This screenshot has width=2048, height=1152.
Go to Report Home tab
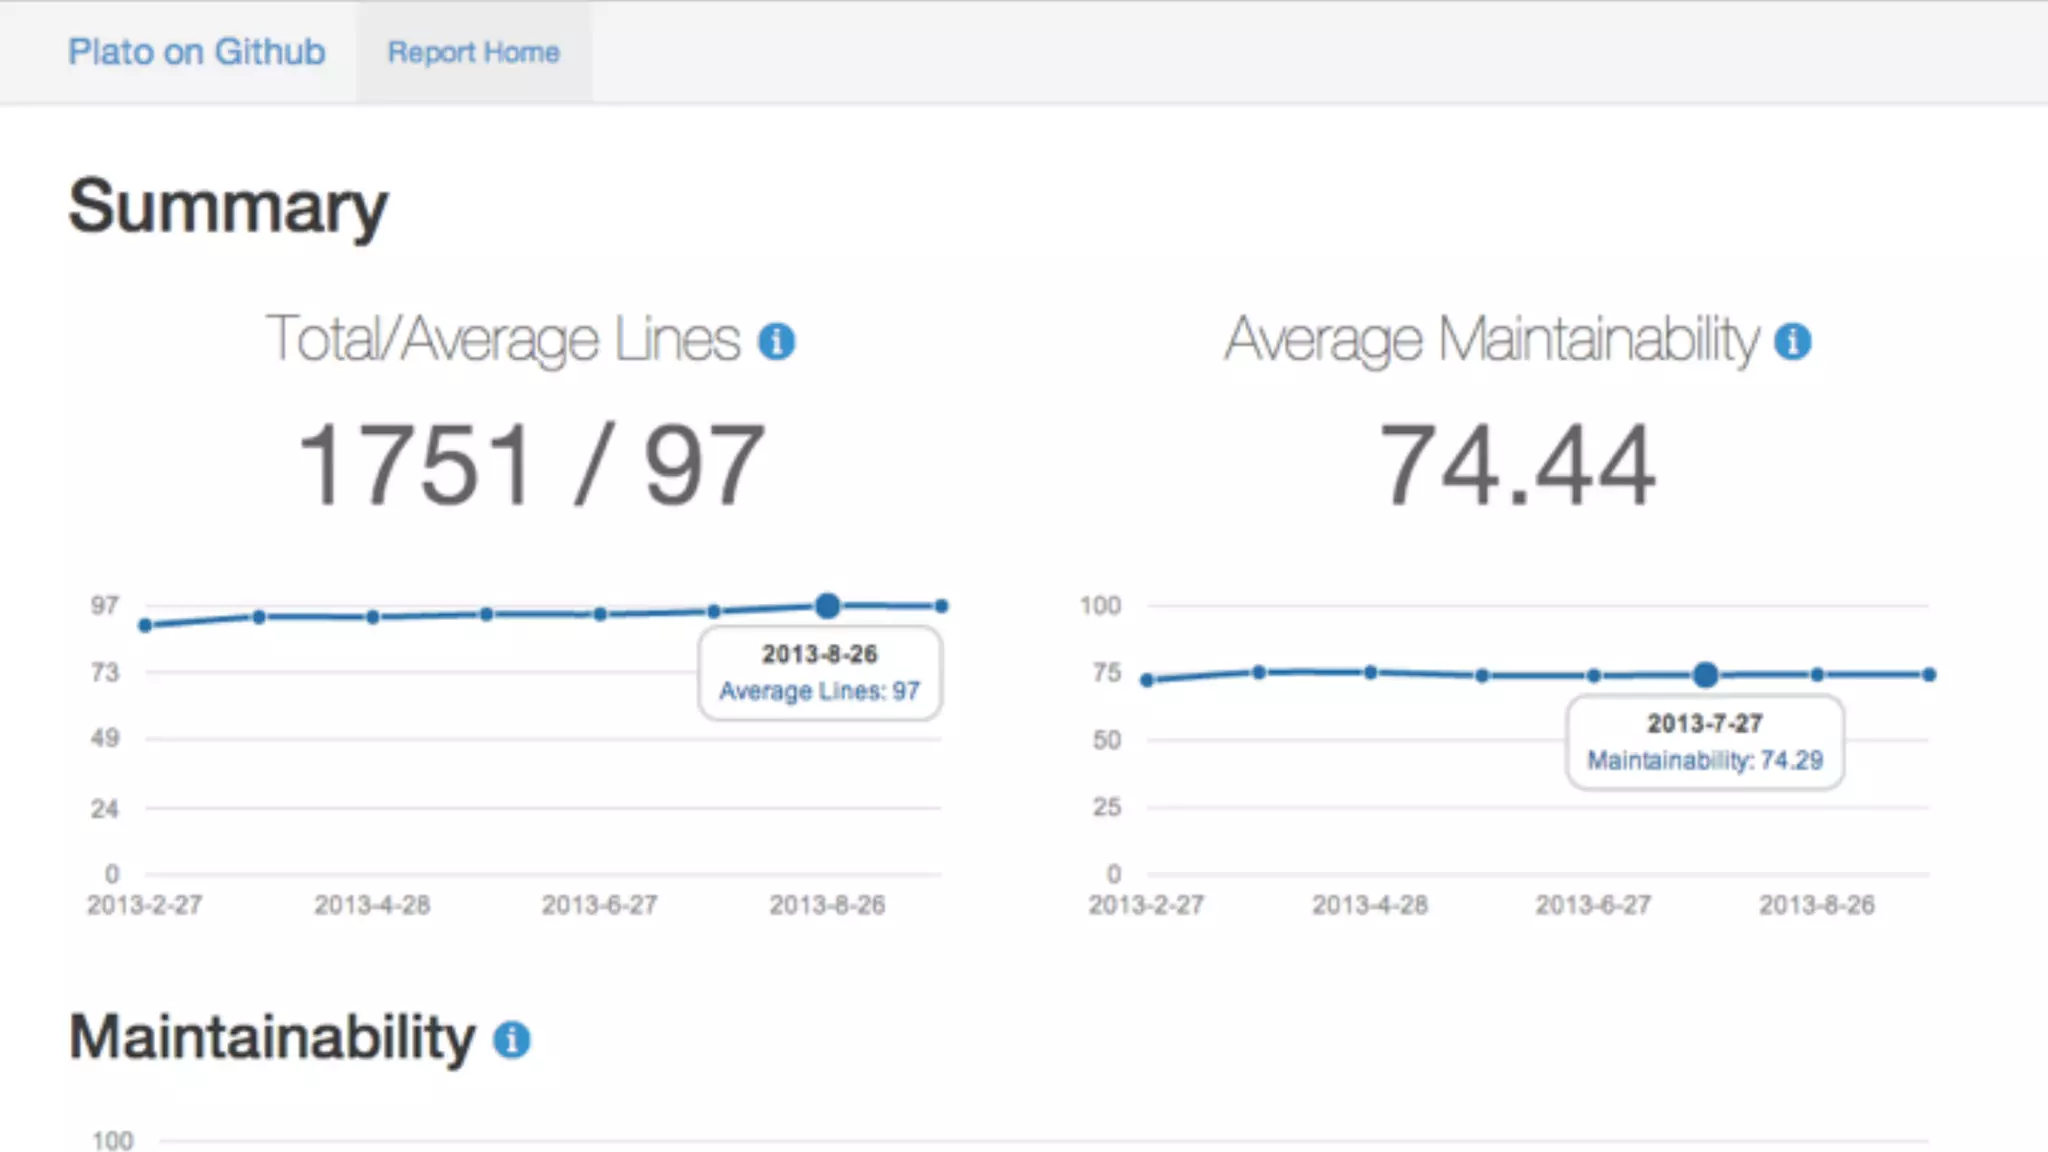(473, 52)
